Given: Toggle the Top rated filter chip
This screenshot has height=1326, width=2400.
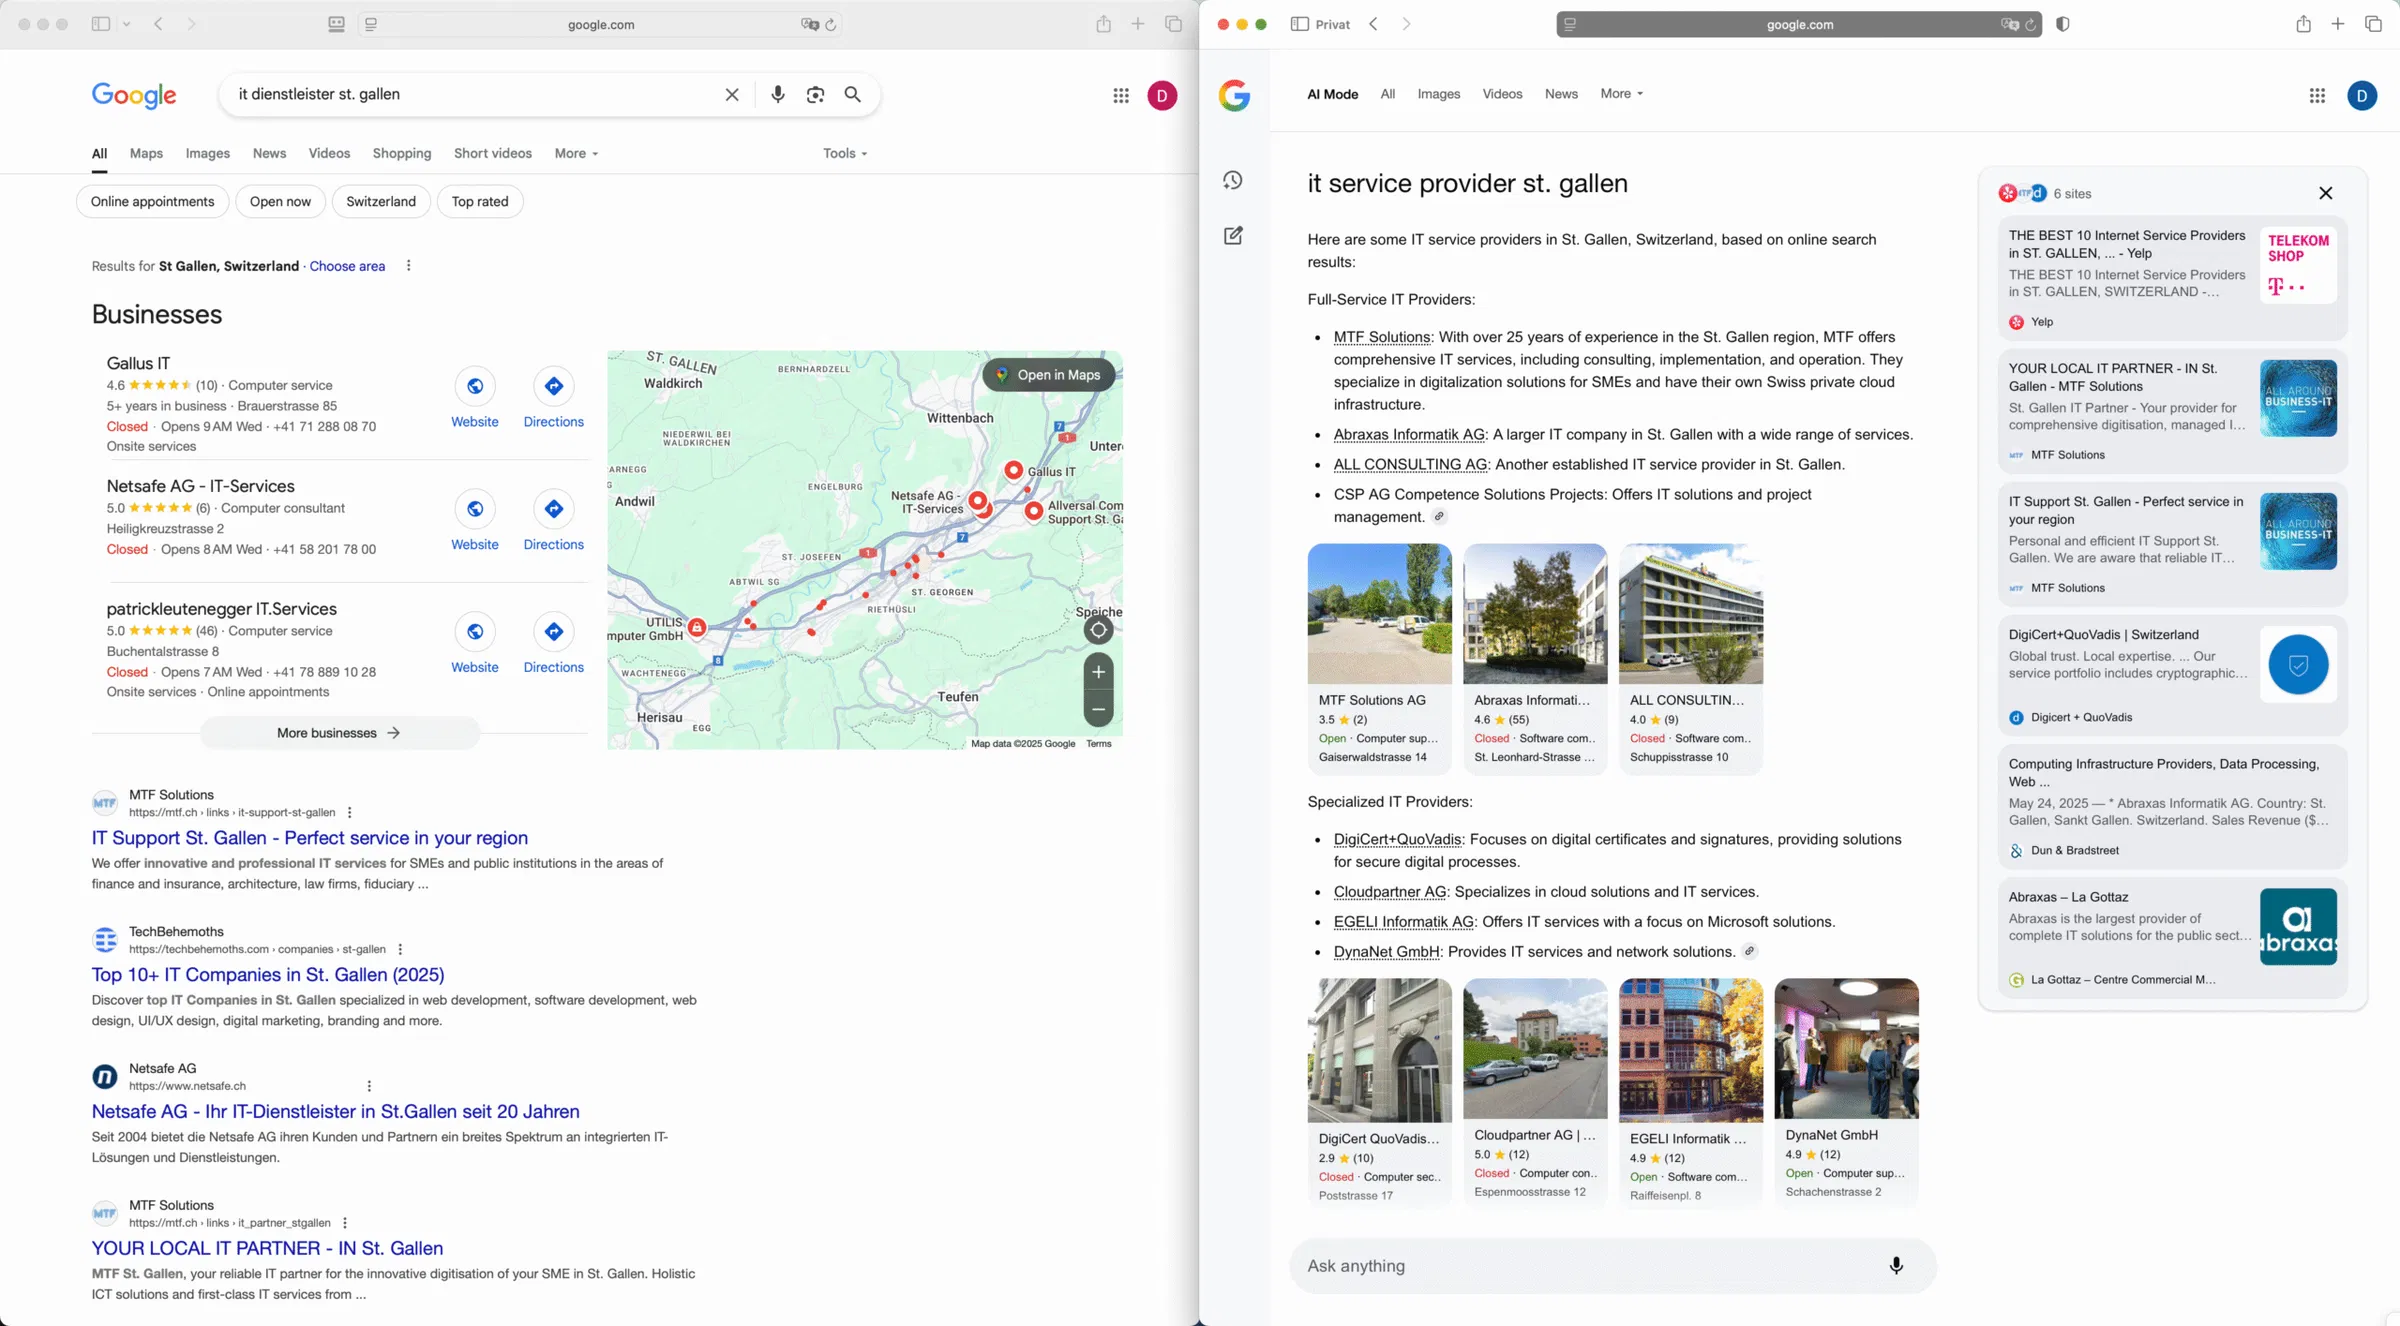Looking at the screenshot, I should coord(480,201).
